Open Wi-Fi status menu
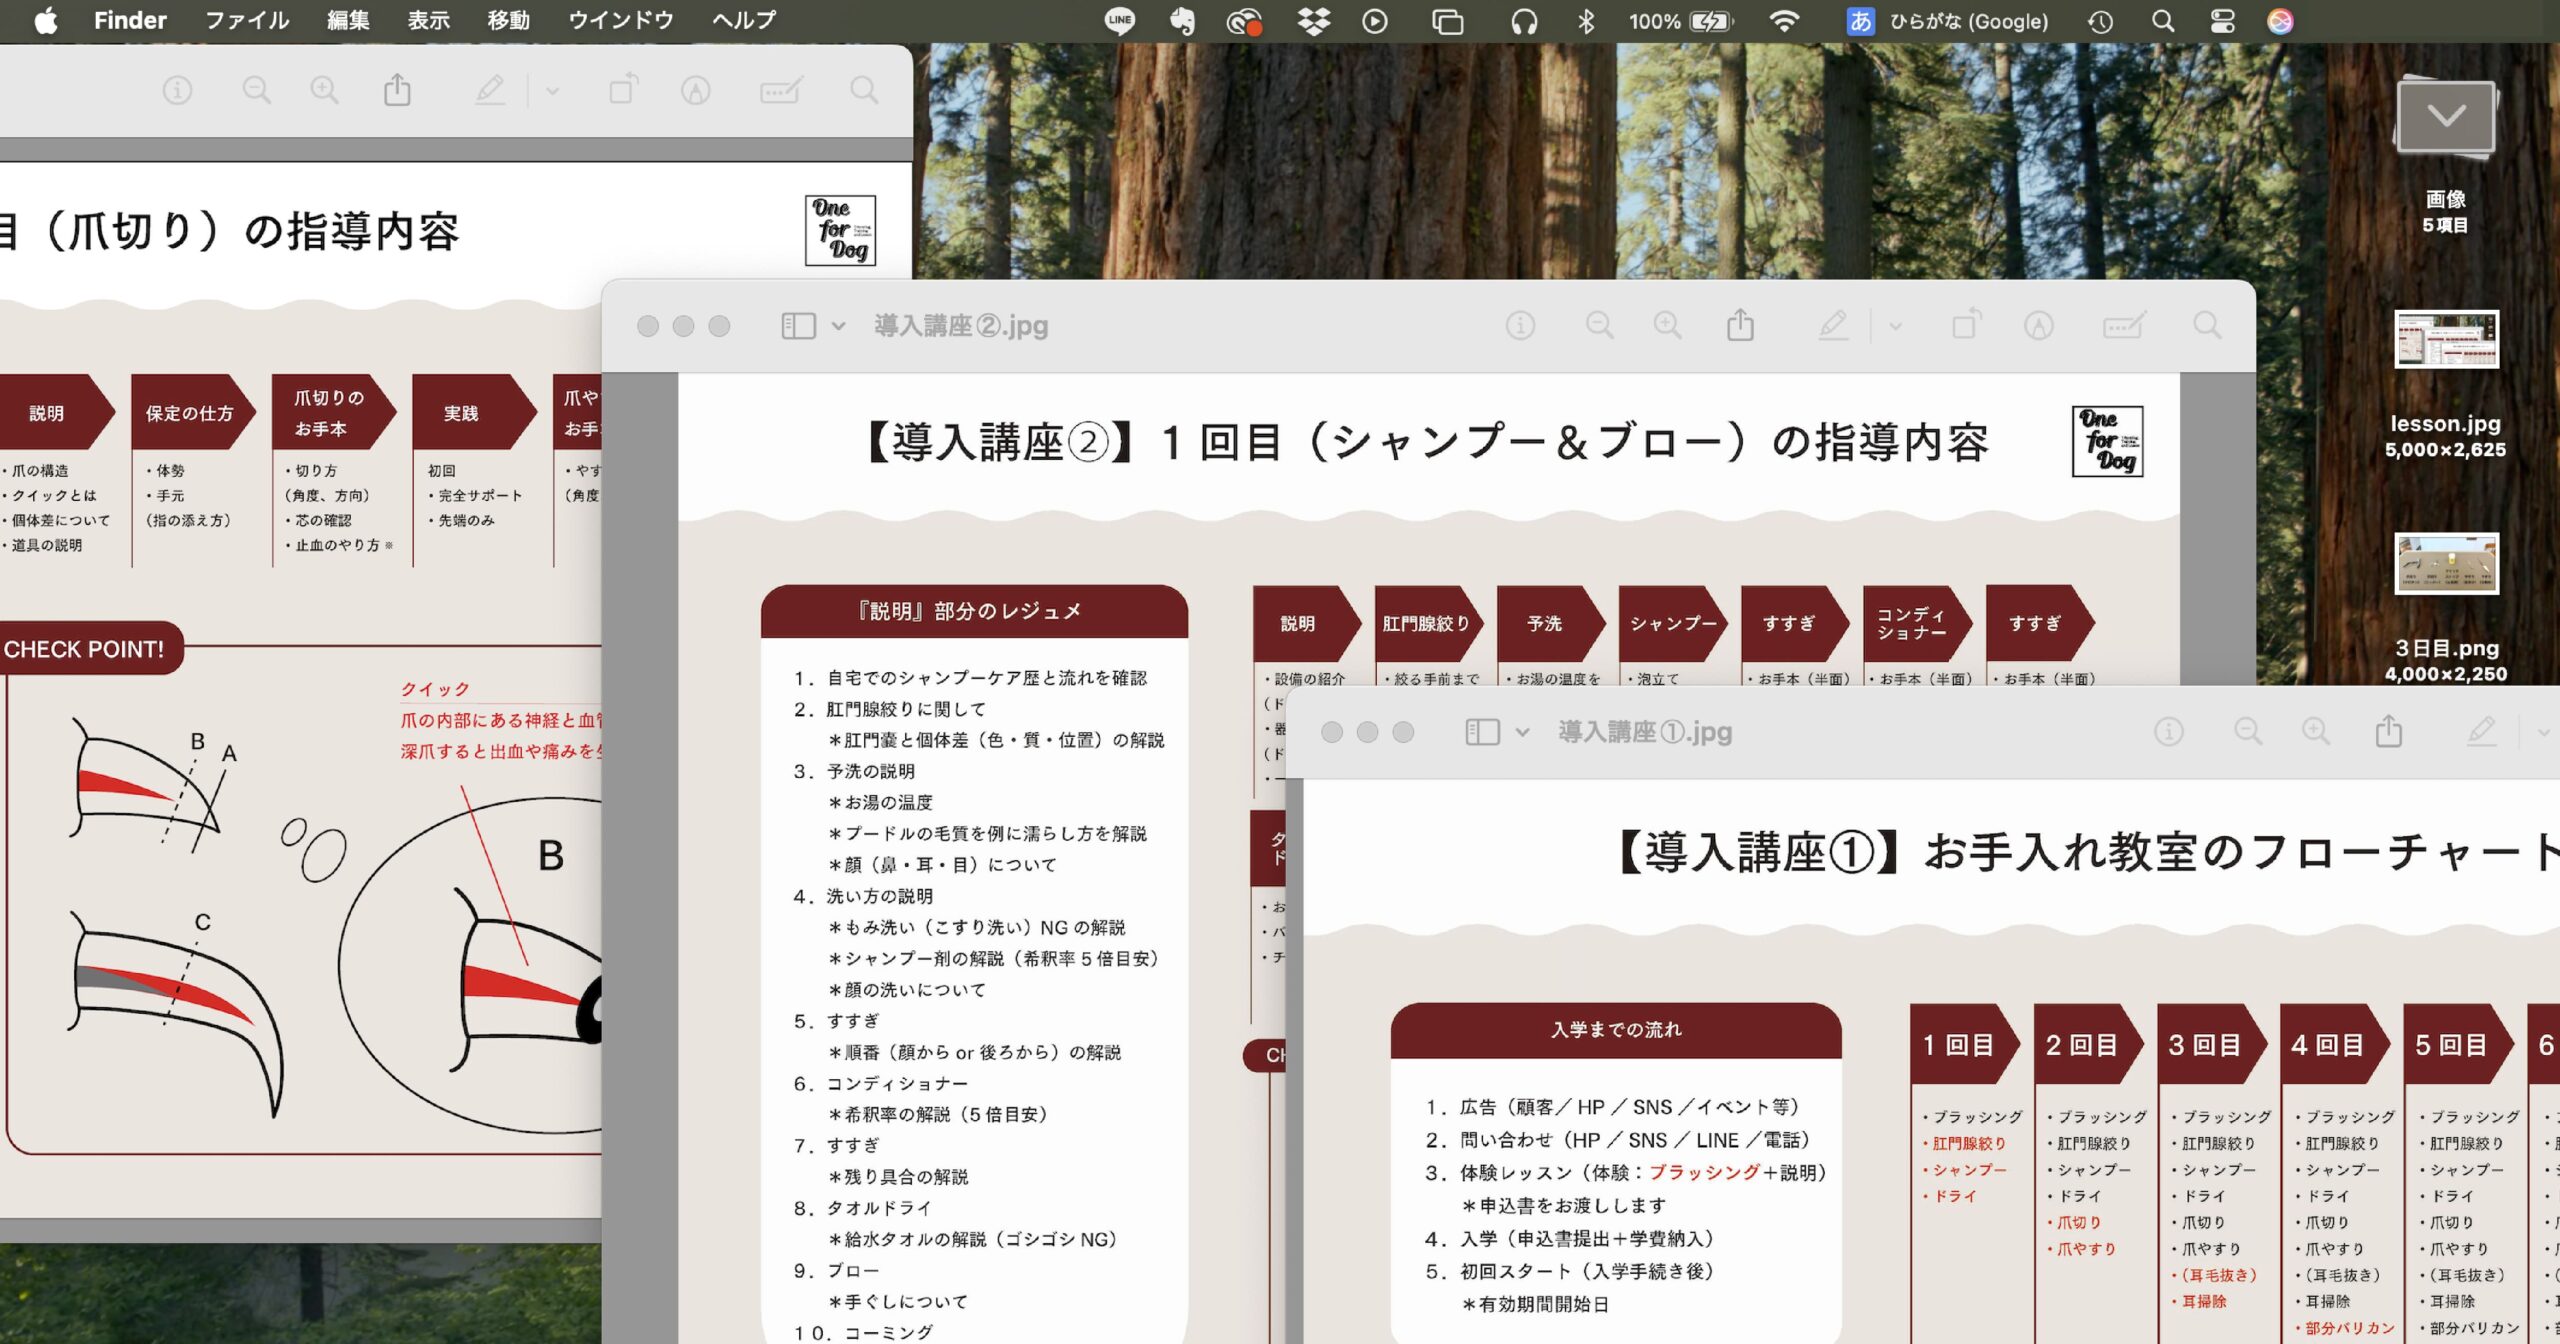This screenshot has width=2560, height=1344. [1784, 21]
